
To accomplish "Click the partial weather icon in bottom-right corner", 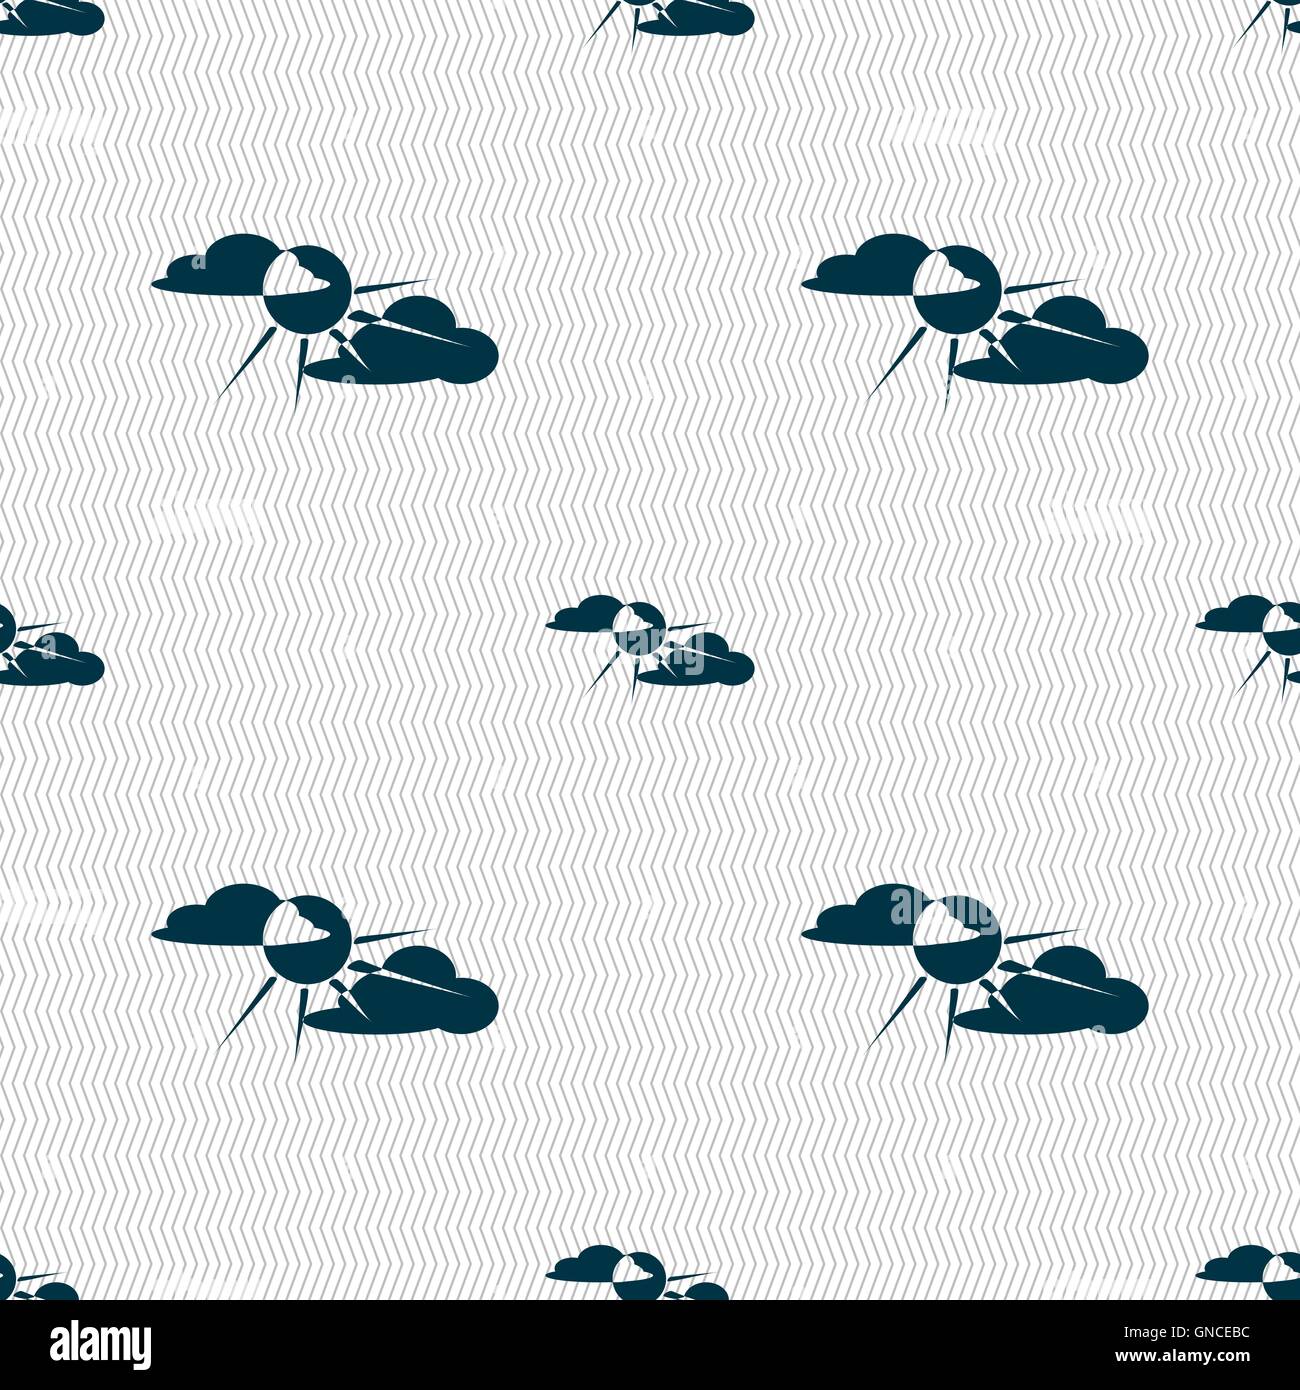I will click(1248, 1272).
